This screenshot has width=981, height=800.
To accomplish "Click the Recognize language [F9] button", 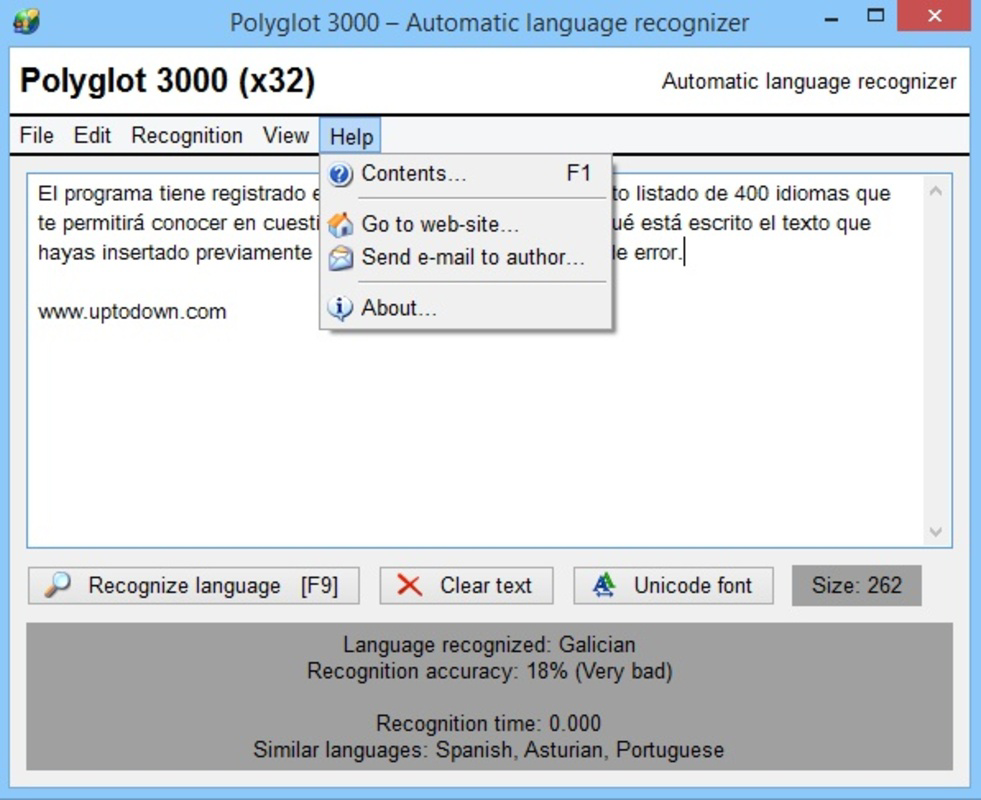I will point(194,585).
